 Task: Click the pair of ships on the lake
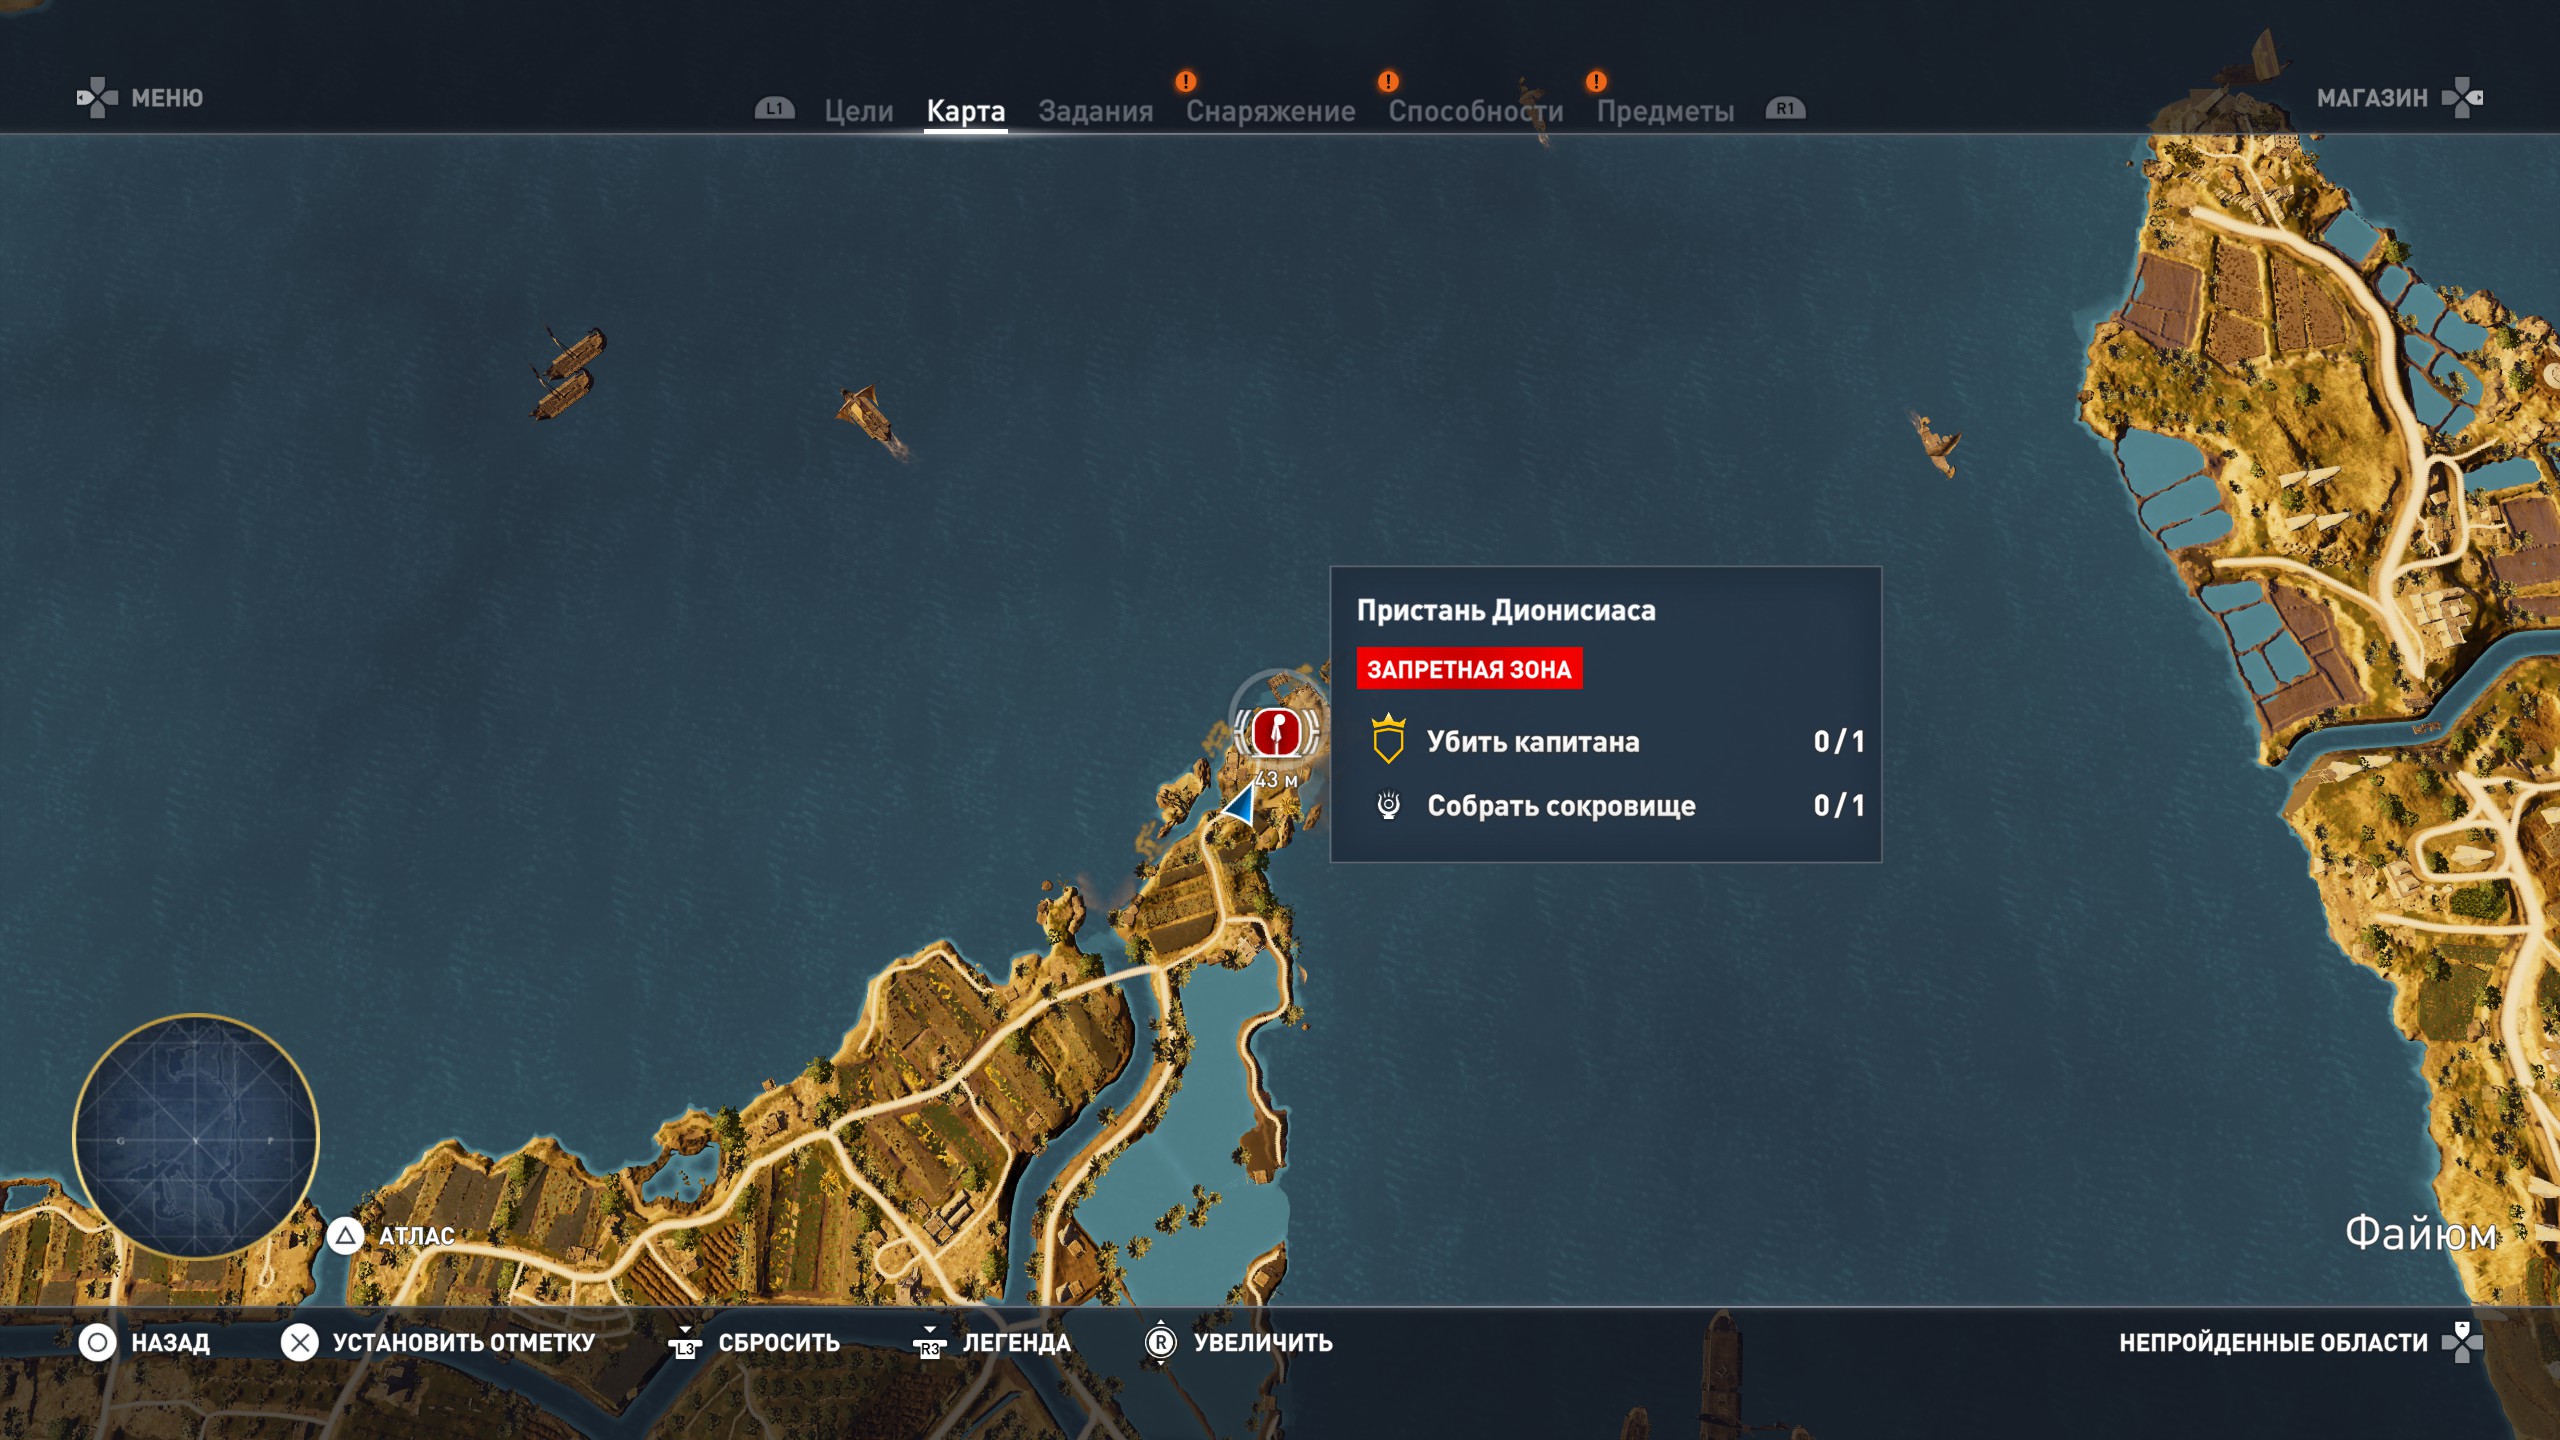tap(567, 374)
